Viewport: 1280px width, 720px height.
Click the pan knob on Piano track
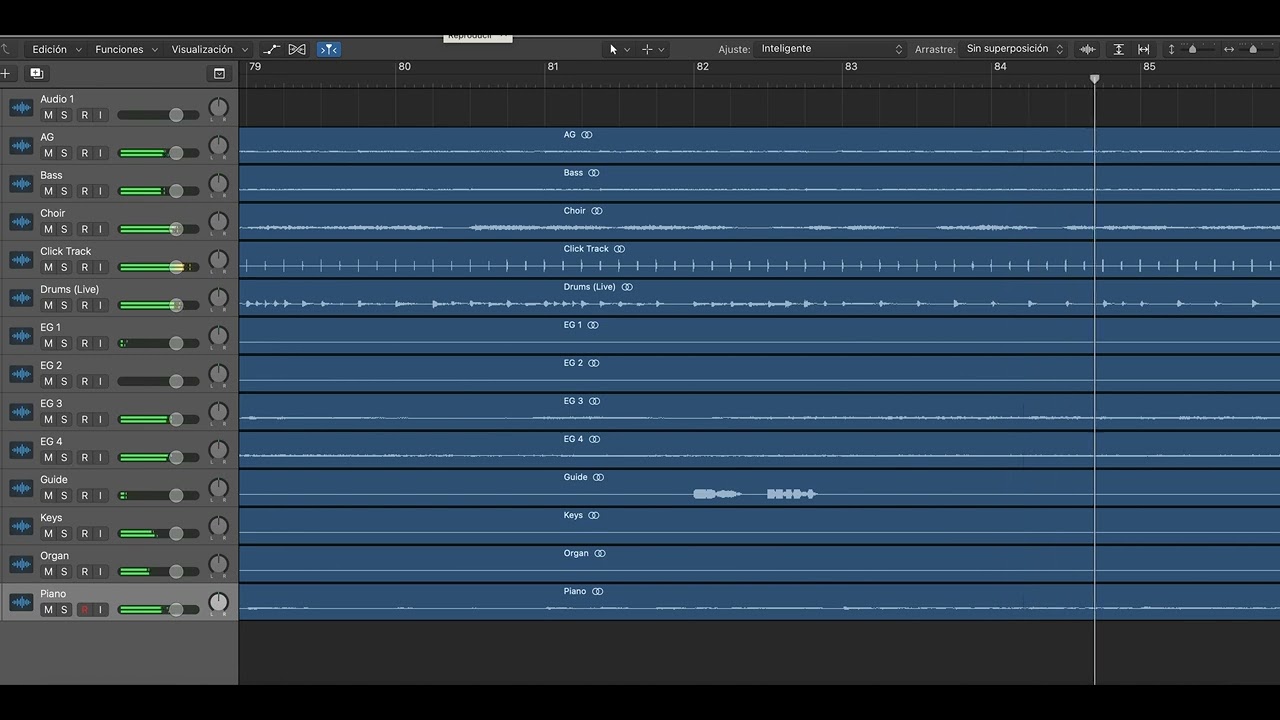click(x=218, y=603)
